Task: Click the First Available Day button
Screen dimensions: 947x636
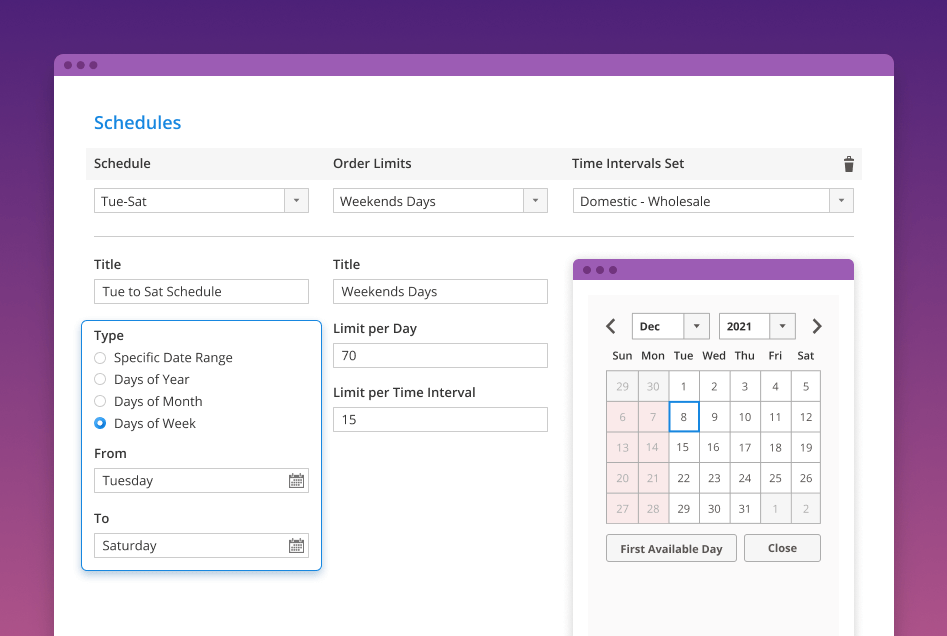Action: tap(671, 549)
